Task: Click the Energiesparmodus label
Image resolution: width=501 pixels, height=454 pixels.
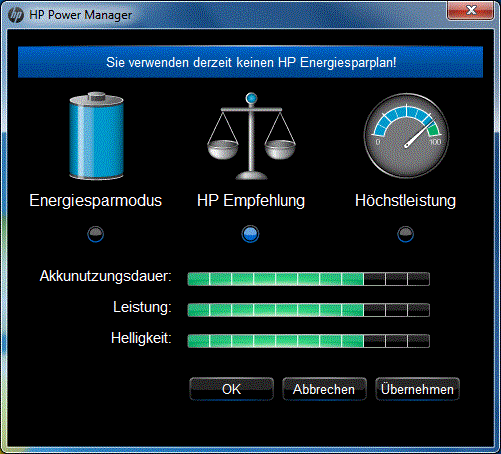Action: [x=96, y=201]
